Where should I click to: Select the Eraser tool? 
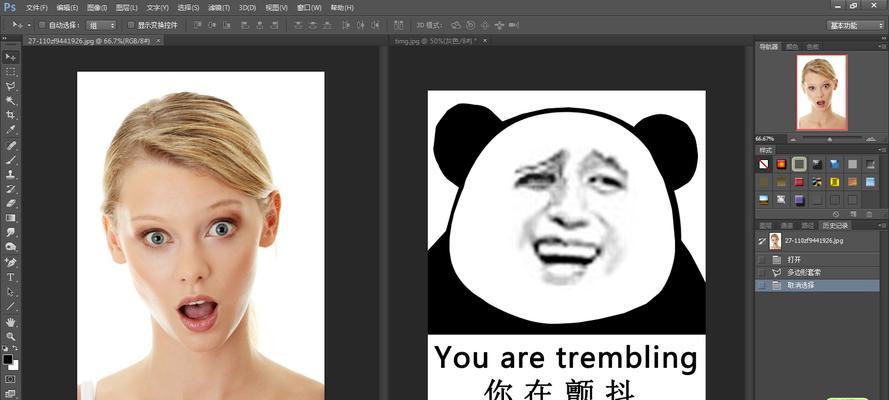click(x=10, y=203)
